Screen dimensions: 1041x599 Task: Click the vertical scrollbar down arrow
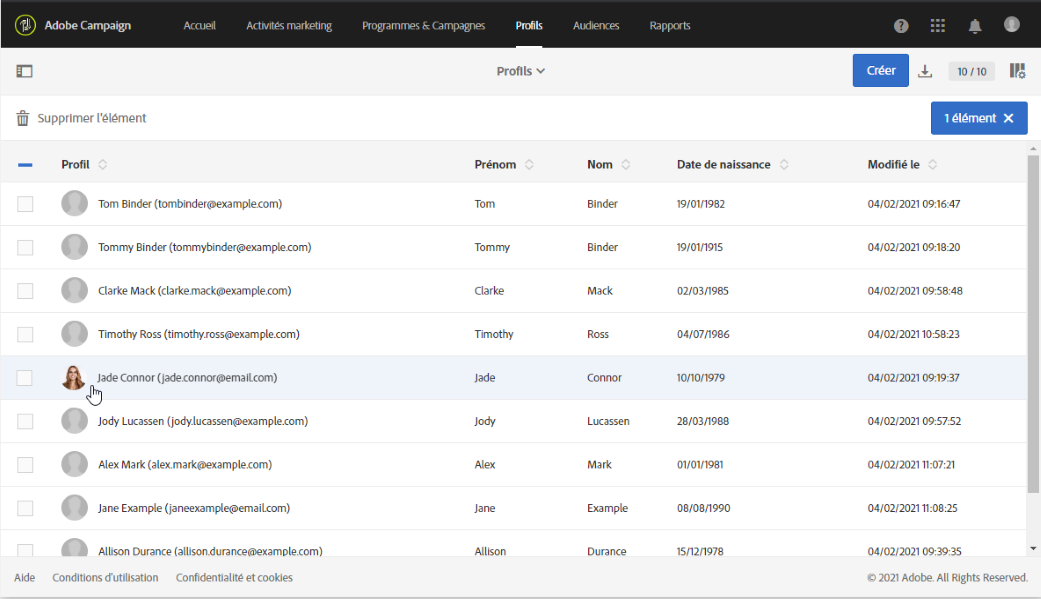(1032, 548)
